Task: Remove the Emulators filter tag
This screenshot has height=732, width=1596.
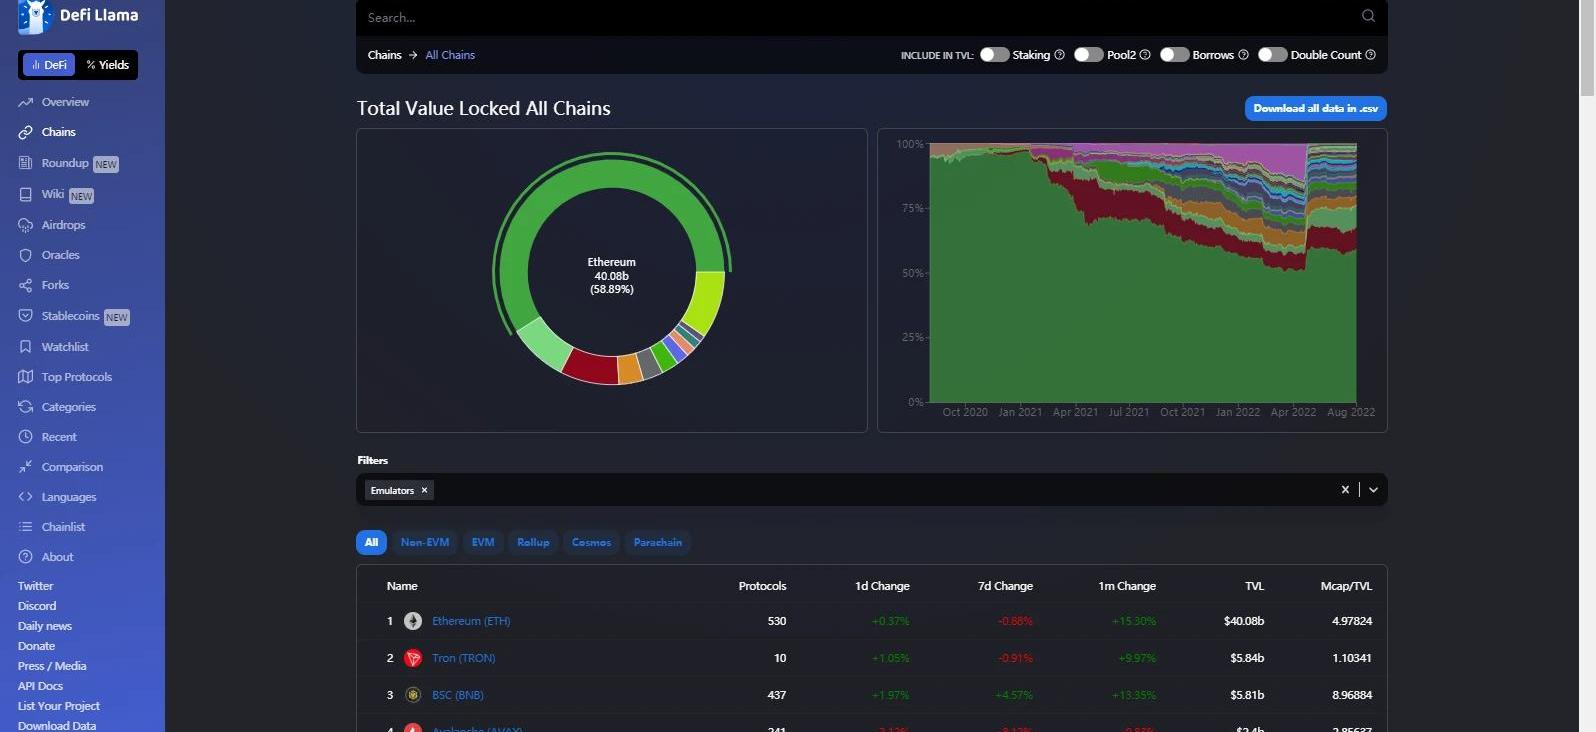Action: (x=424, y=490)
